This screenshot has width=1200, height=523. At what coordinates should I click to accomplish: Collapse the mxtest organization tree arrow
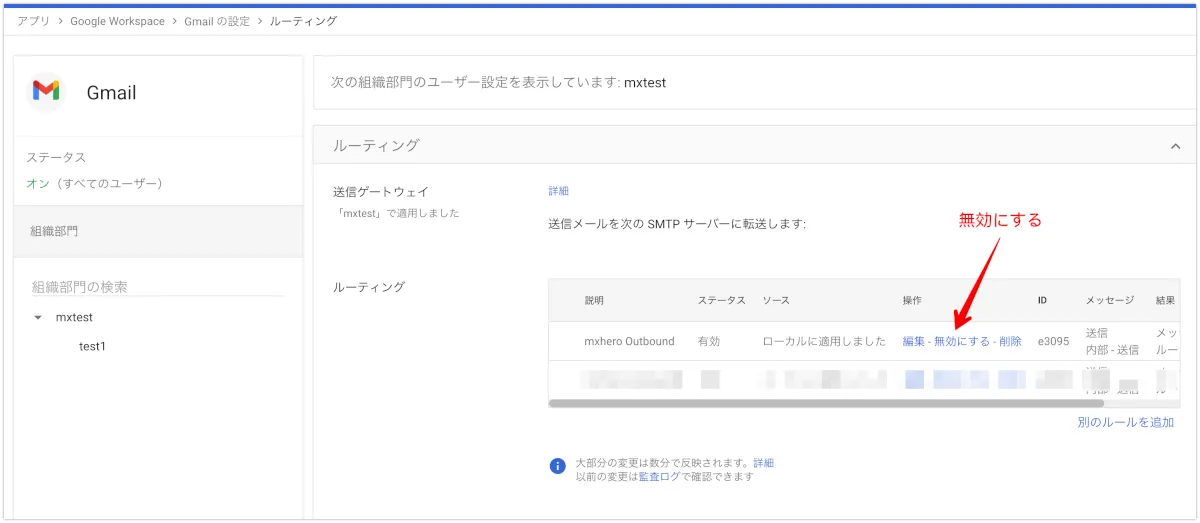point(38,317)
